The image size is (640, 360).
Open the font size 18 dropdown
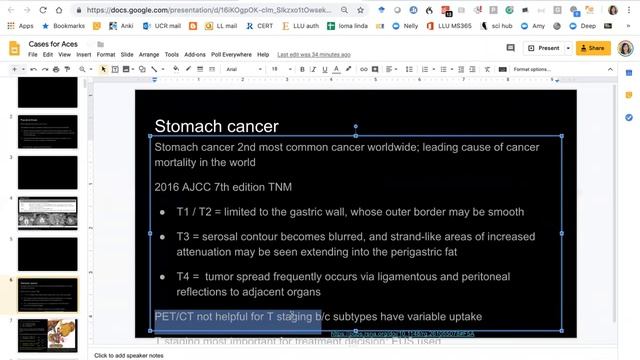(282, 69)
